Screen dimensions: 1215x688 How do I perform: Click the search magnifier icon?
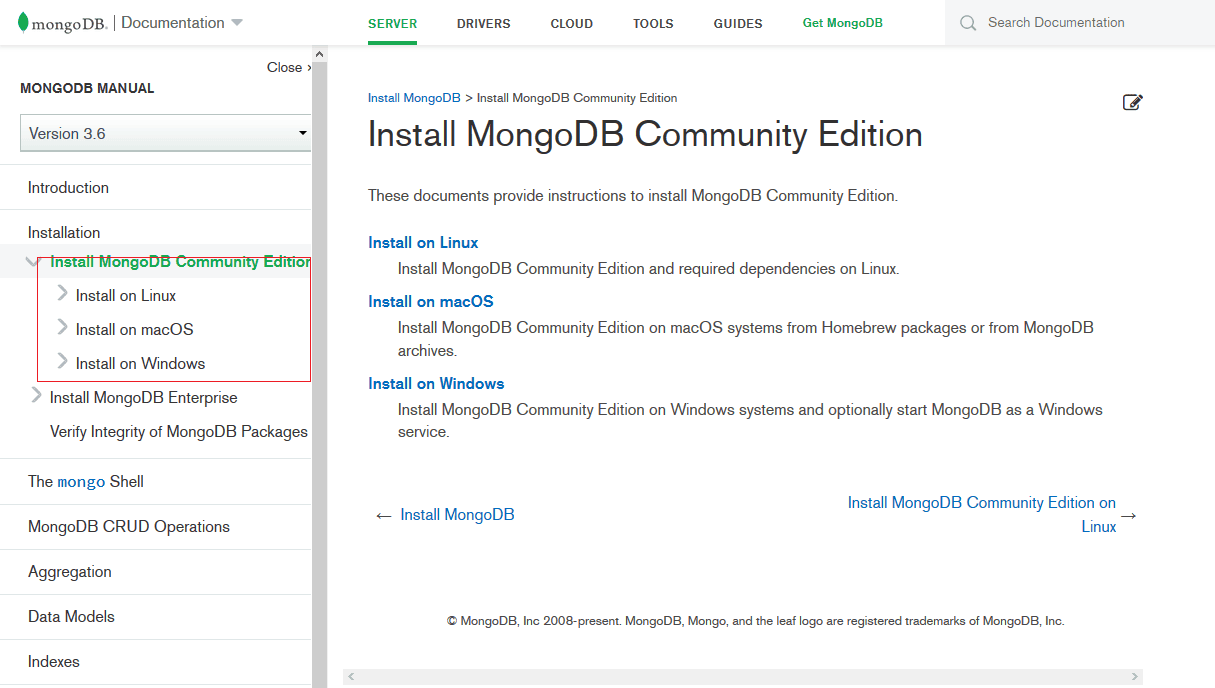[x=967, y=23]
